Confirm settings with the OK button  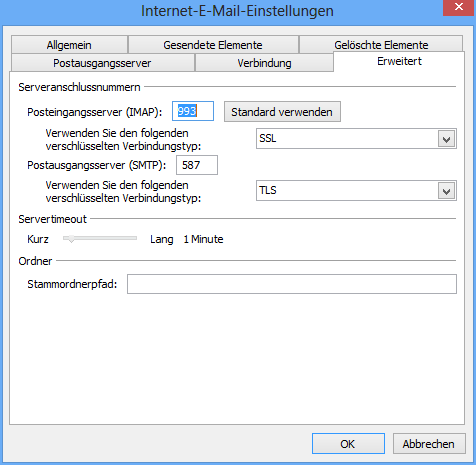pyautogui.click(x=348, y=444)
